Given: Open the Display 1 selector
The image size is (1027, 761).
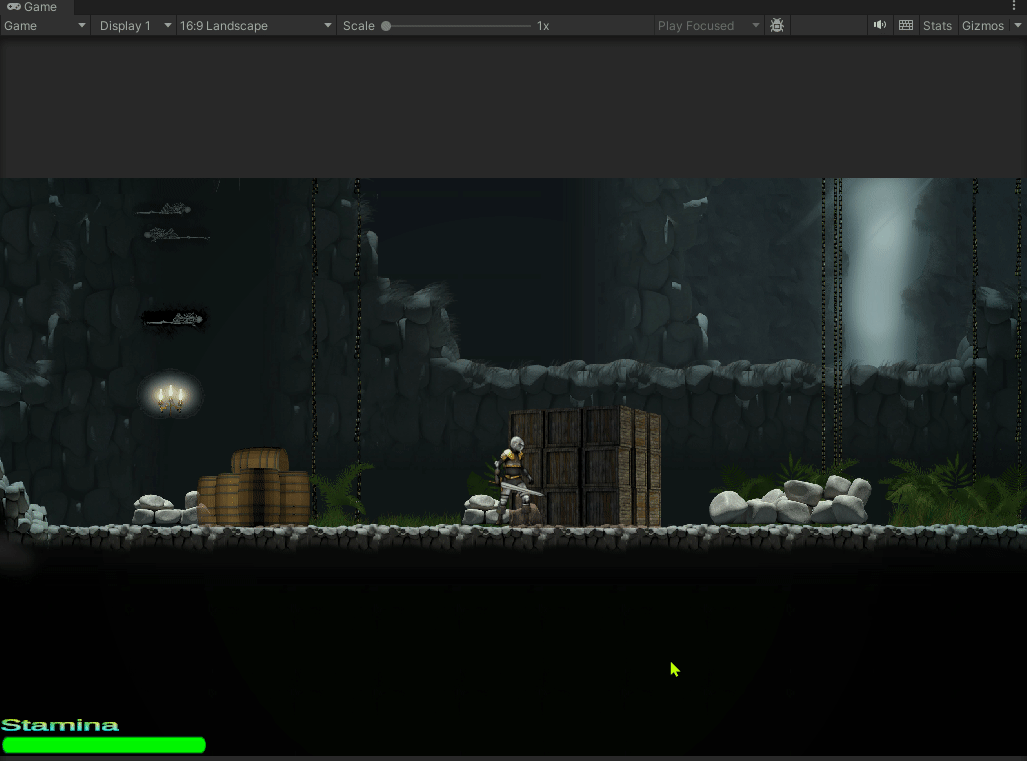Looking at the screenshot, I should click(x=133, y=25).
